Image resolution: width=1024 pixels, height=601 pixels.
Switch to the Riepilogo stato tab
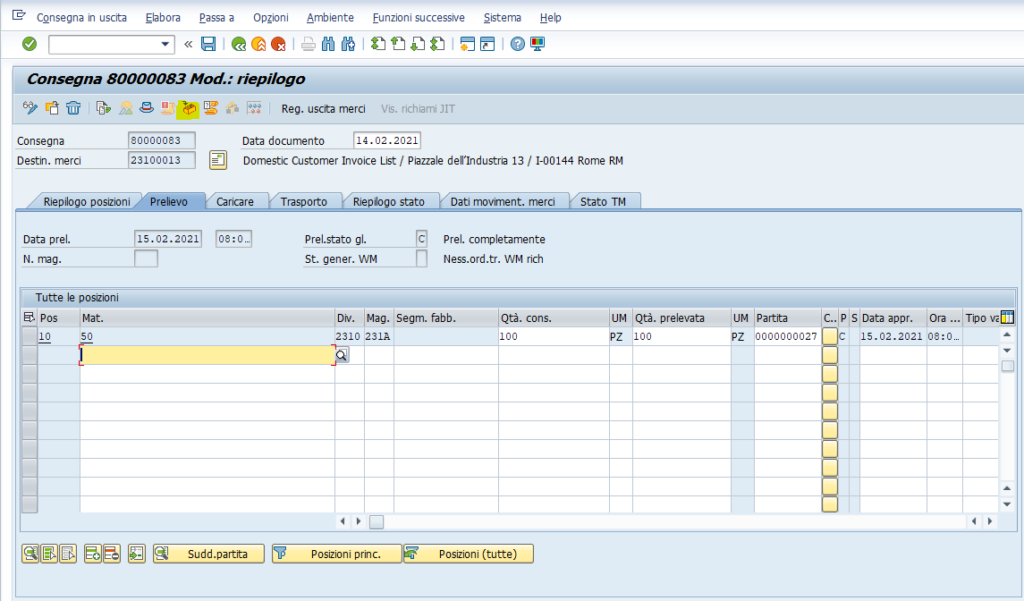tap(389, 202)
